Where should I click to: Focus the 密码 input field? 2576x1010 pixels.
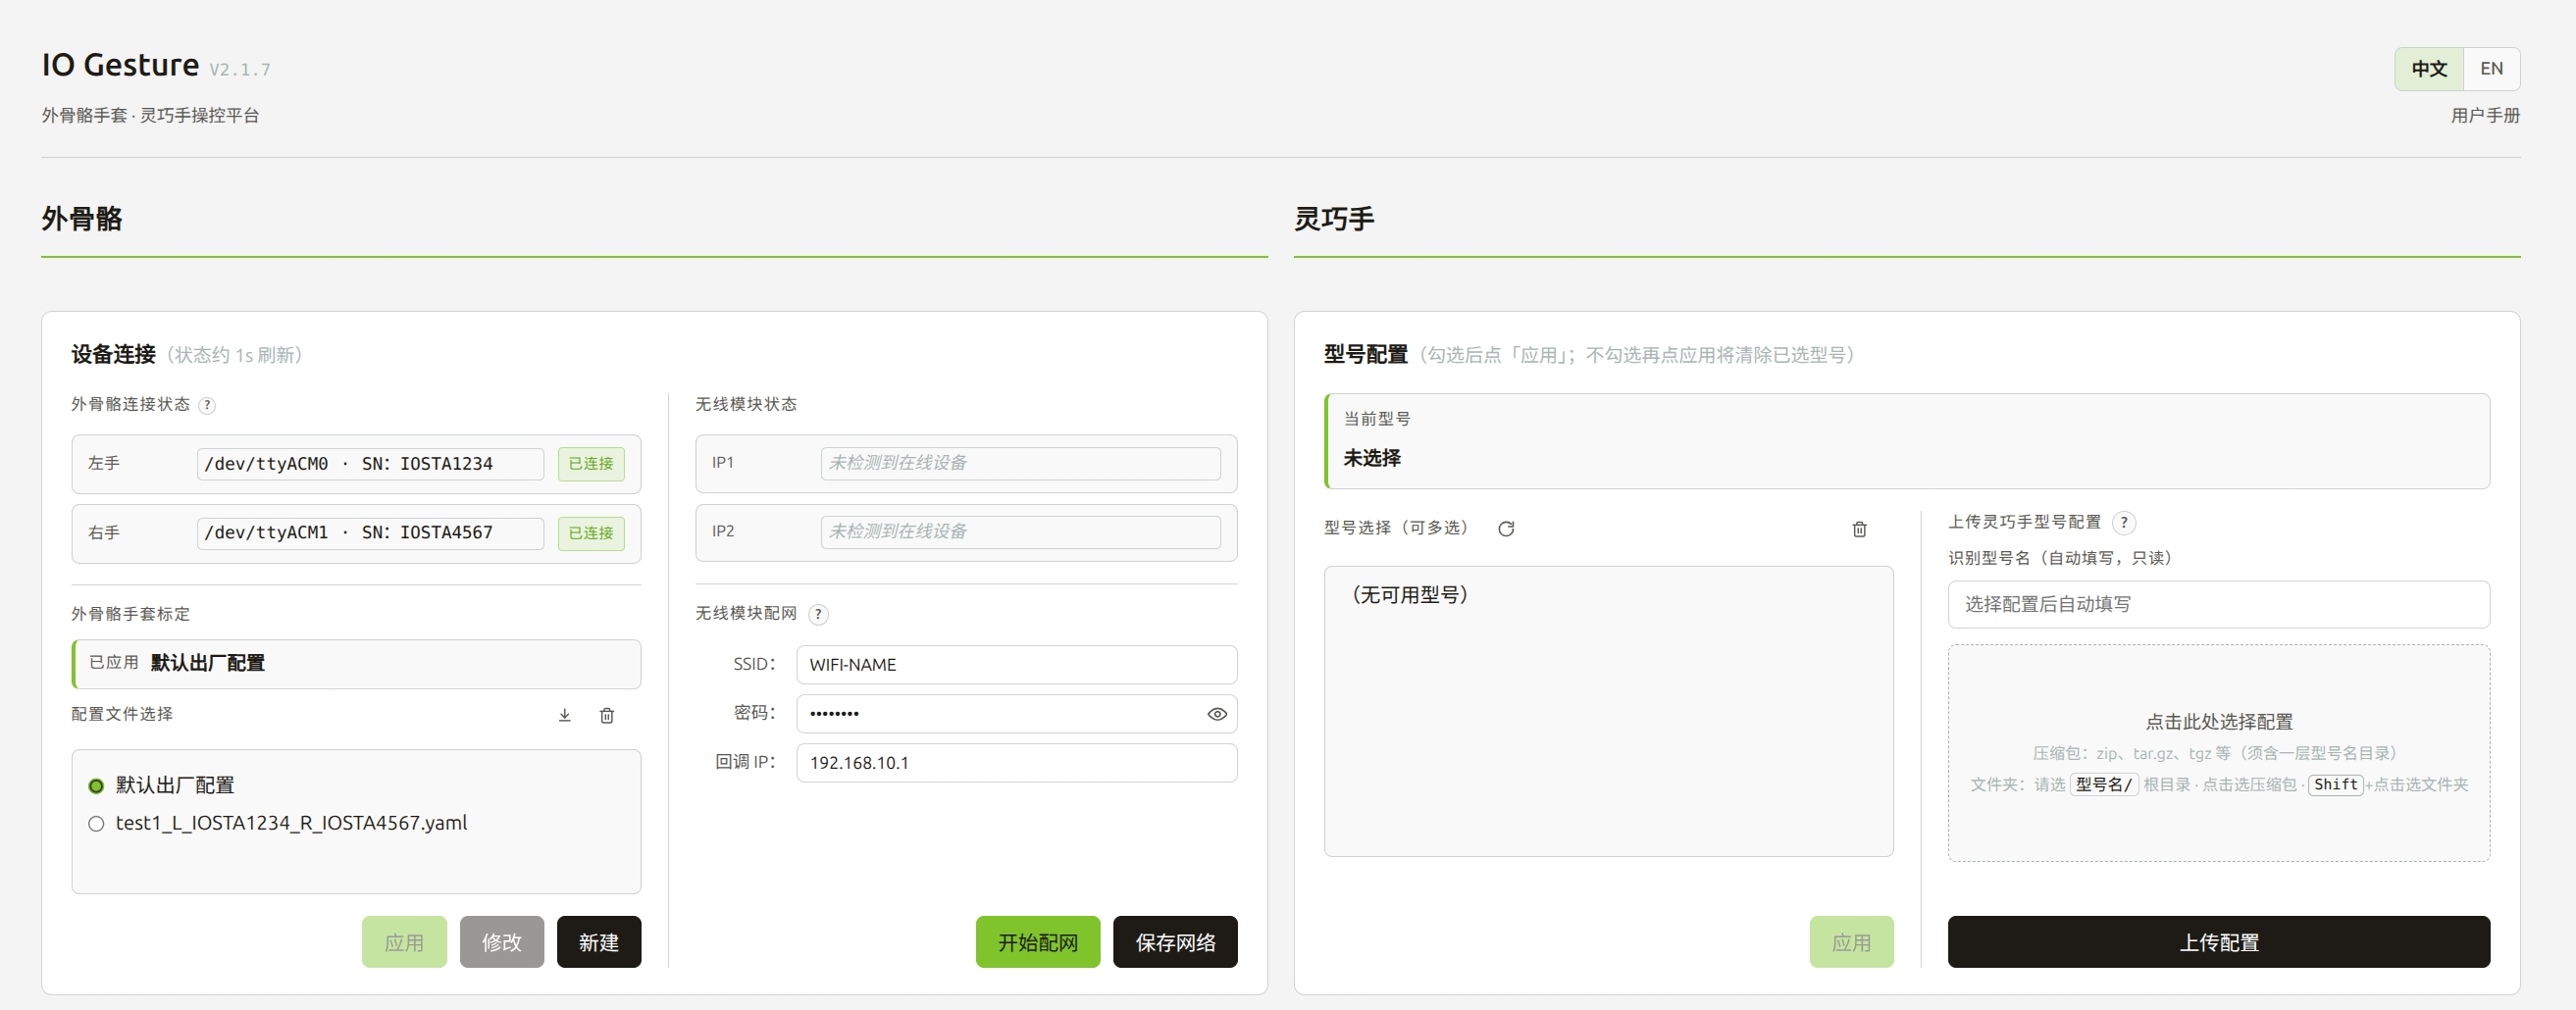pos(1017,714)
